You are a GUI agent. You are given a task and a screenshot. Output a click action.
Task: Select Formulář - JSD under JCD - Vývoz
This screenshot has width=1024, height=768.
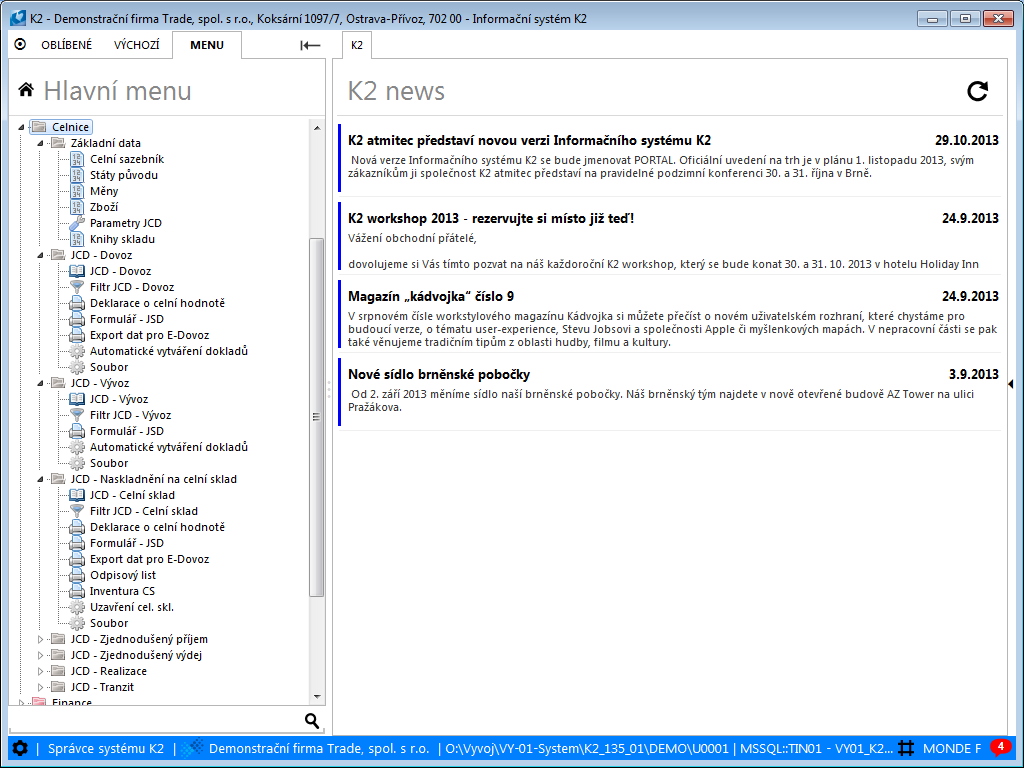point(127,431)
